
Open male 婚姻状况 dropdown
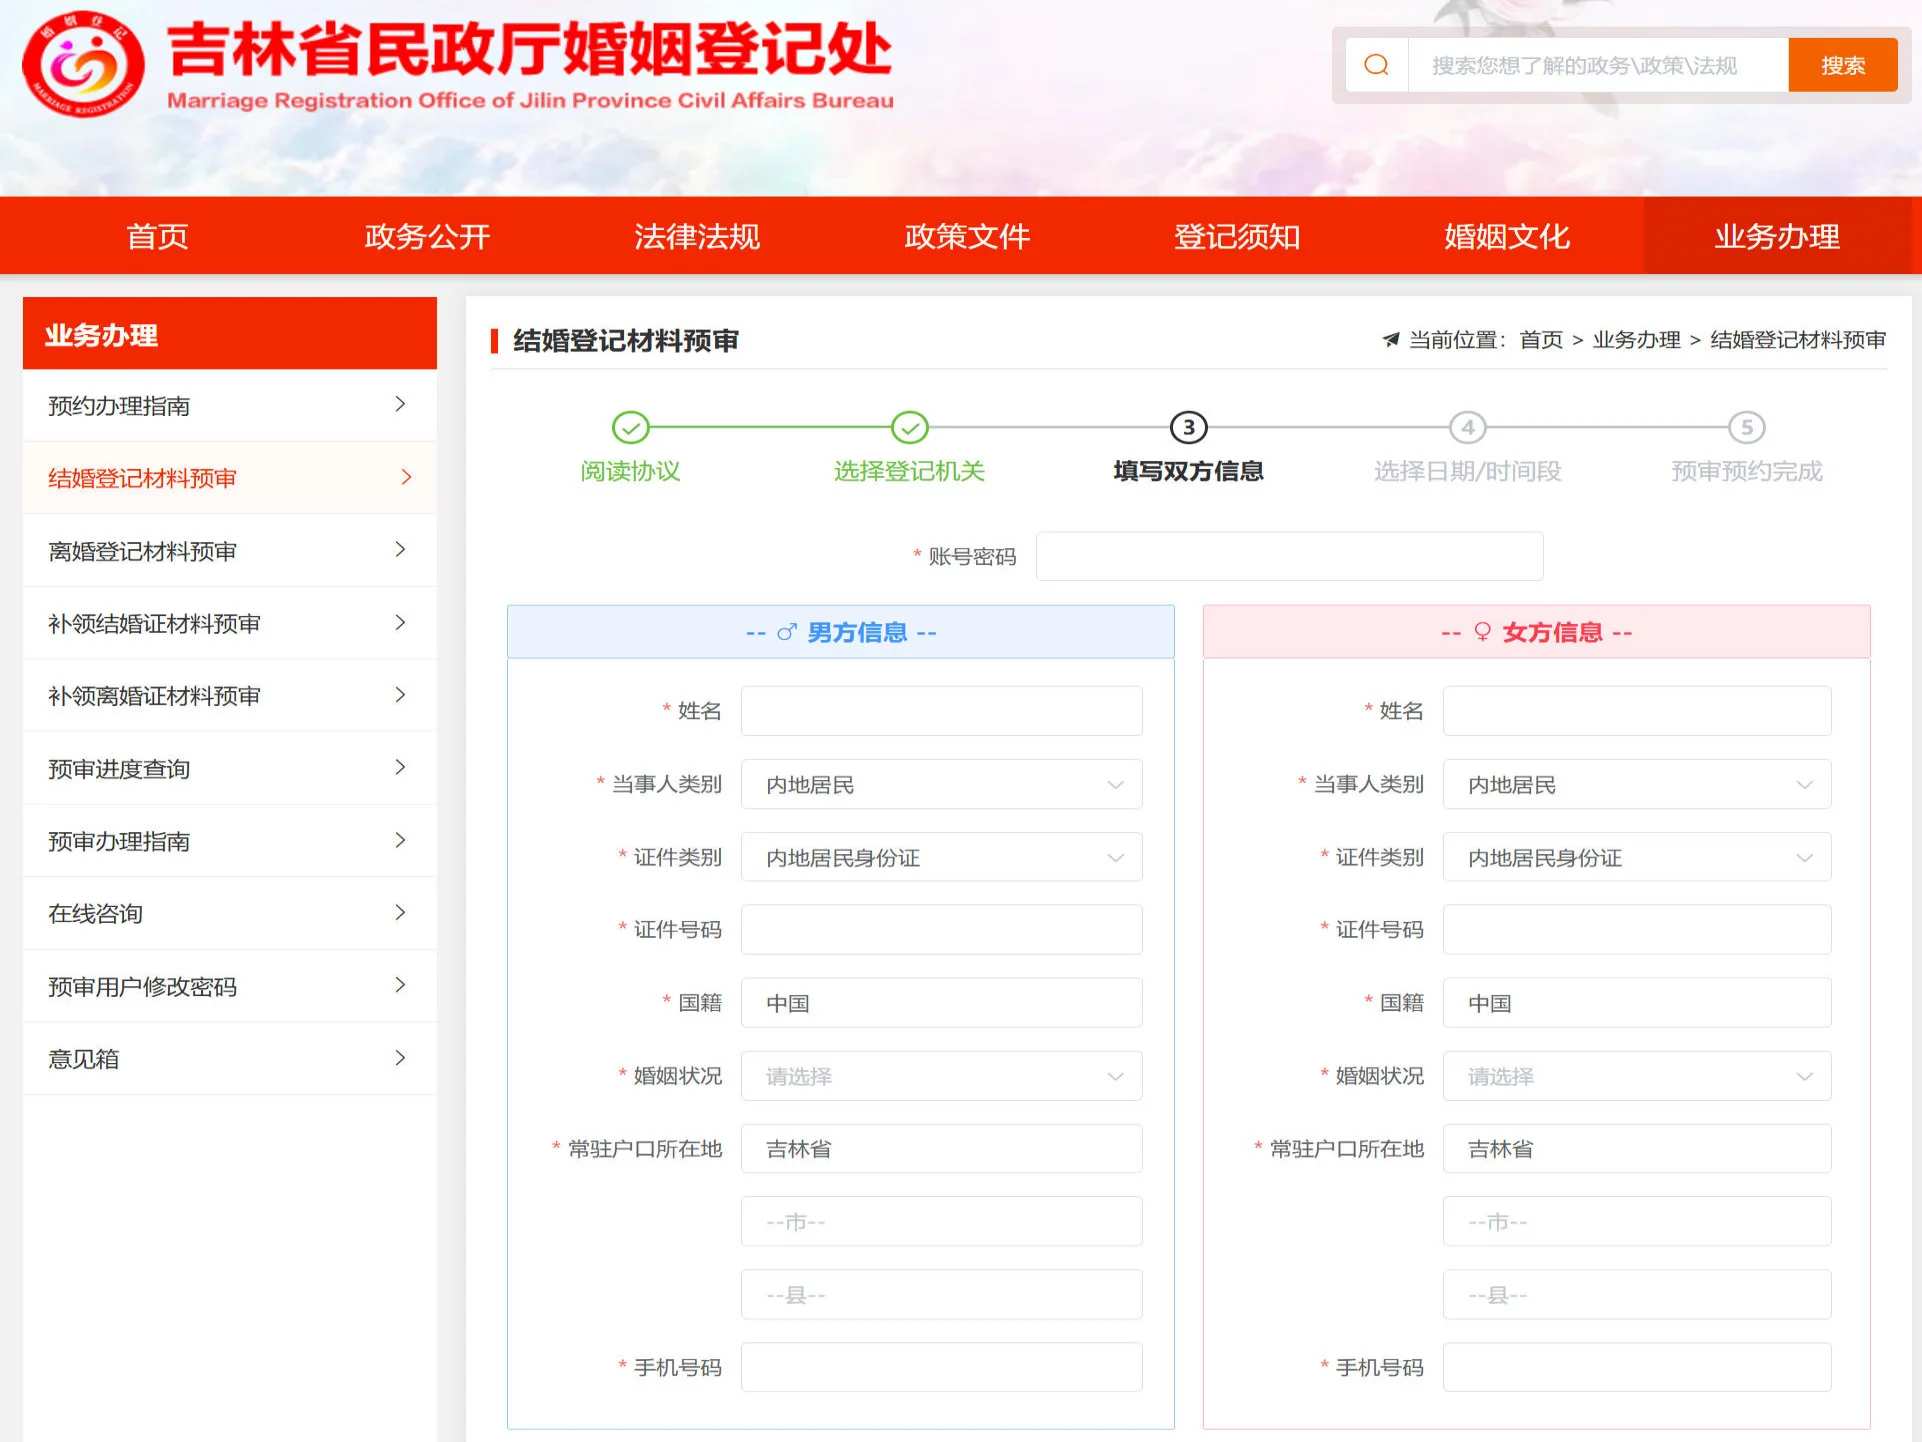[x=940, y=1077]
